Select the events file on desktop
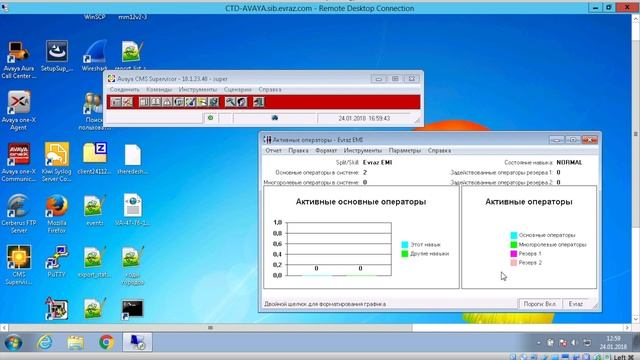640x360 pixels. [94, 210]
